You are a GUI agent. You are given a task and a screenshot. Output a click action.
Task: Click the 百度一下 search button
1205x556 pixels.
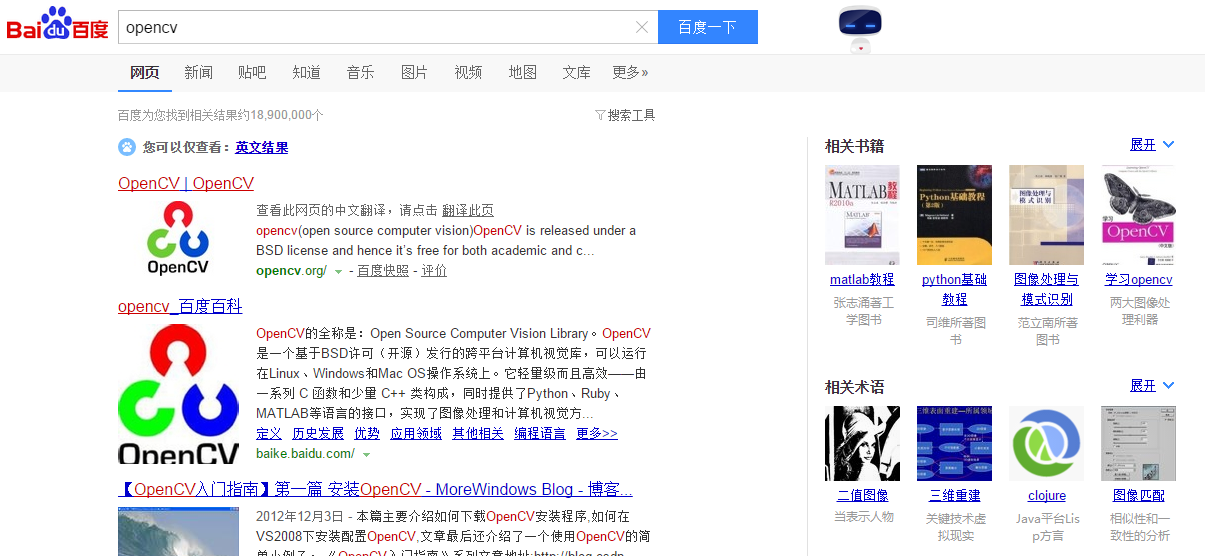coord(708,27)
